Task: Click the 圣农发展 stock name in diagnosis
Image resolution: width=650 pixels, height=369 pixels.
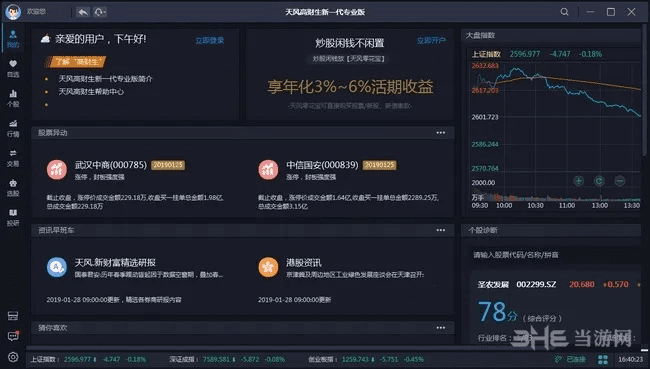Action: tap(493, 284)
